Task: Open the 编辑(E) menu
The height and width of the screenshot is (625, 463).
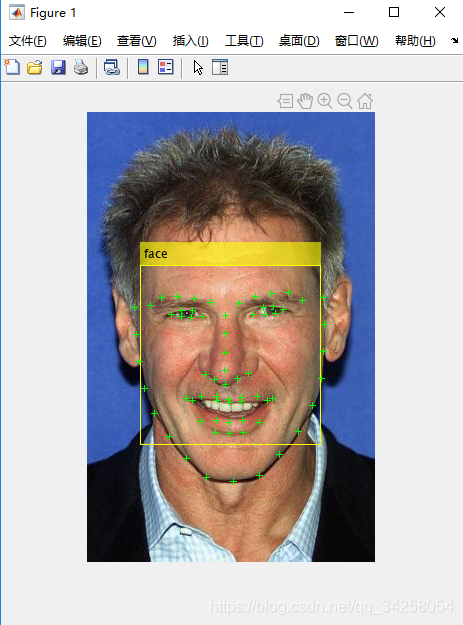Action: [82, 41]
